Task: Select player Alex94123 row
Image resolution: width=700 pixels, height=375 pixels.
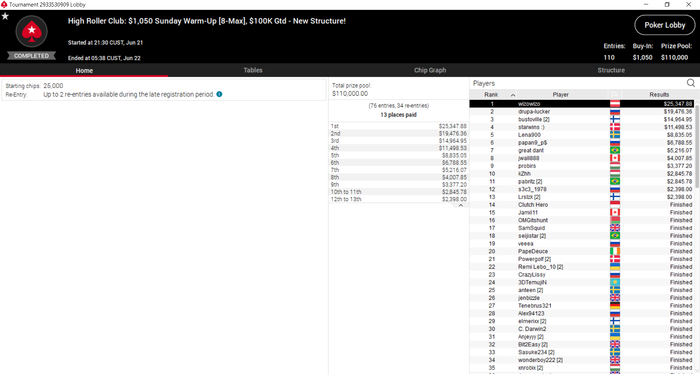Action: (582, 313)
